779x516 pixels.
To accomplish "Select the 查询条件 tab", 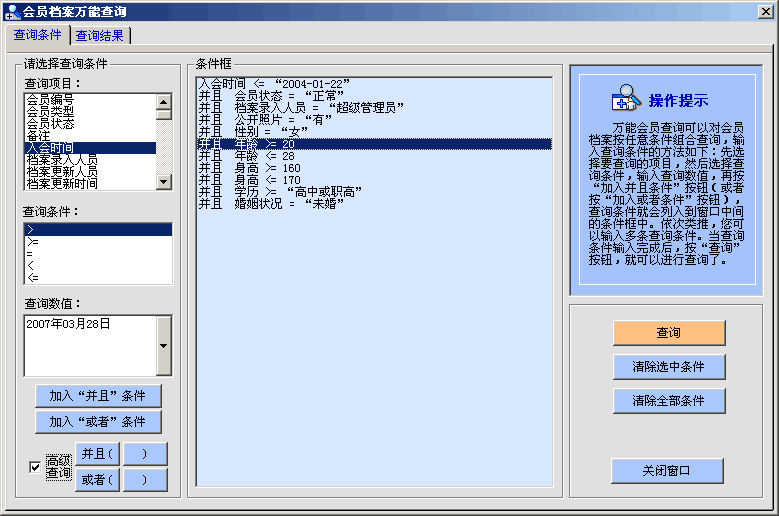I will tap(38, 35).
